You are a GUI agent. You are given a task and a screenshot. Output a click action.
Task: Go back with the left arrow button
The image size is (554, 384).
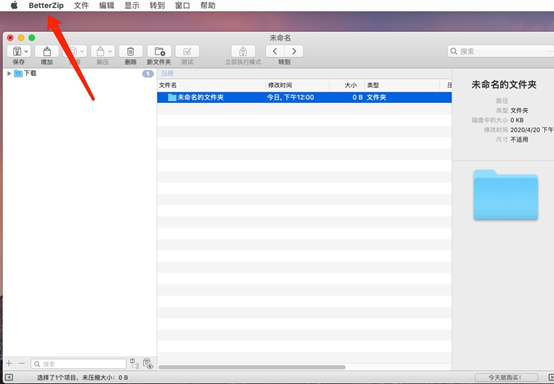(x=275, y=52)
